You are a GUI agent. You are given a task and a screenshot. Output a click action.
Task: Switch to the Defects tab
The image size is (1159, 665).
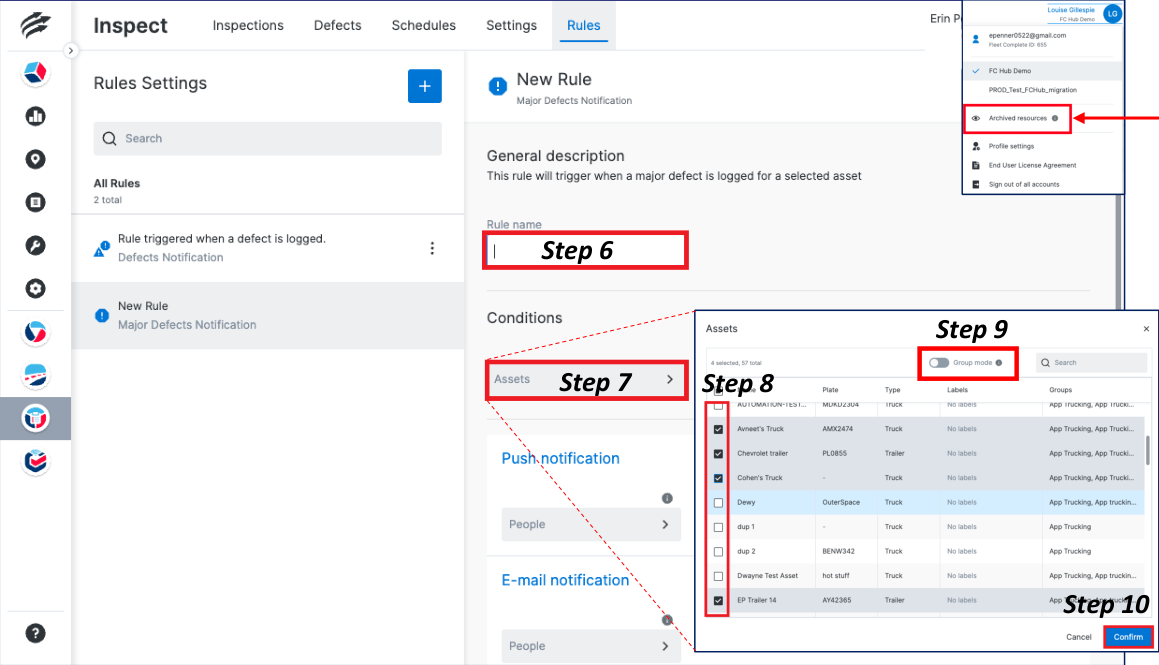pos(337,25)
